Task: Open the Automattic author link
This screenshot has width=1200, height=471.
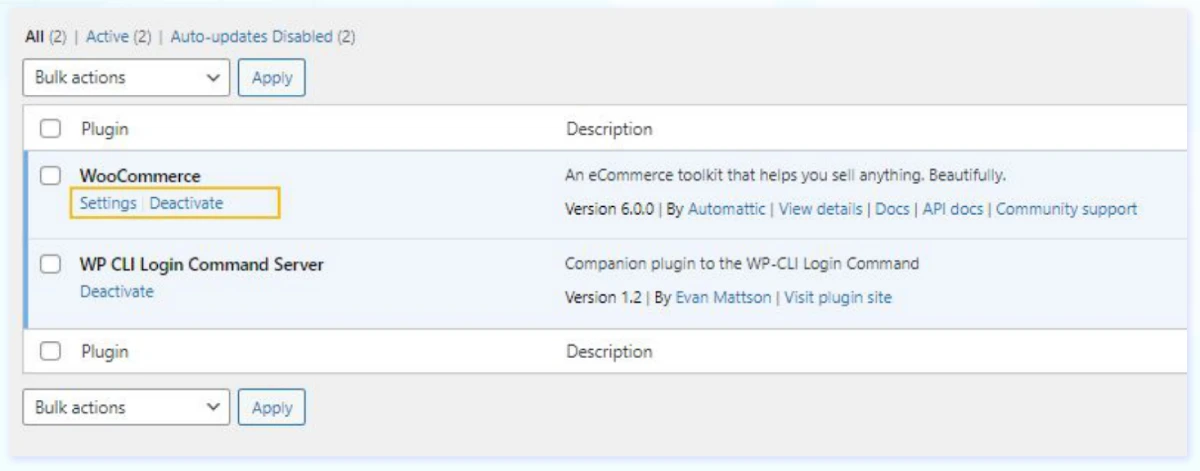Action: pos(728,209)
